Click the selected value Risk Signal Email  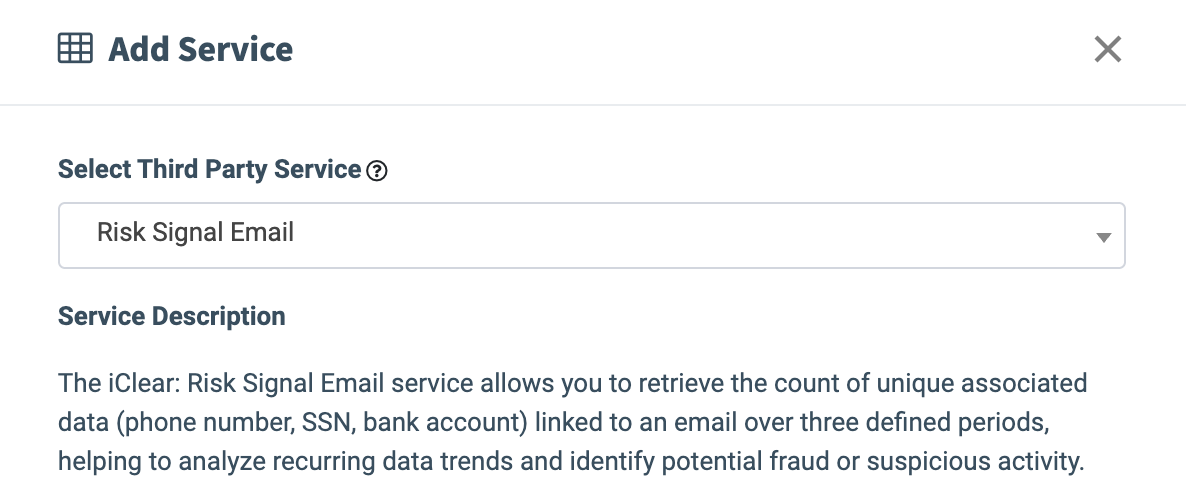coord(195,233)
